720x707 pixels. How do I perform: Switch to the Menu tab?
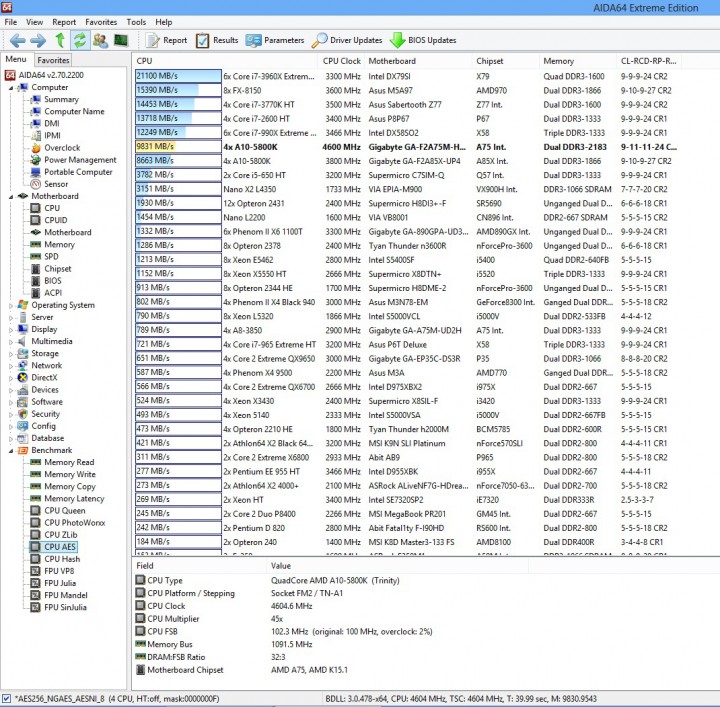16,59
